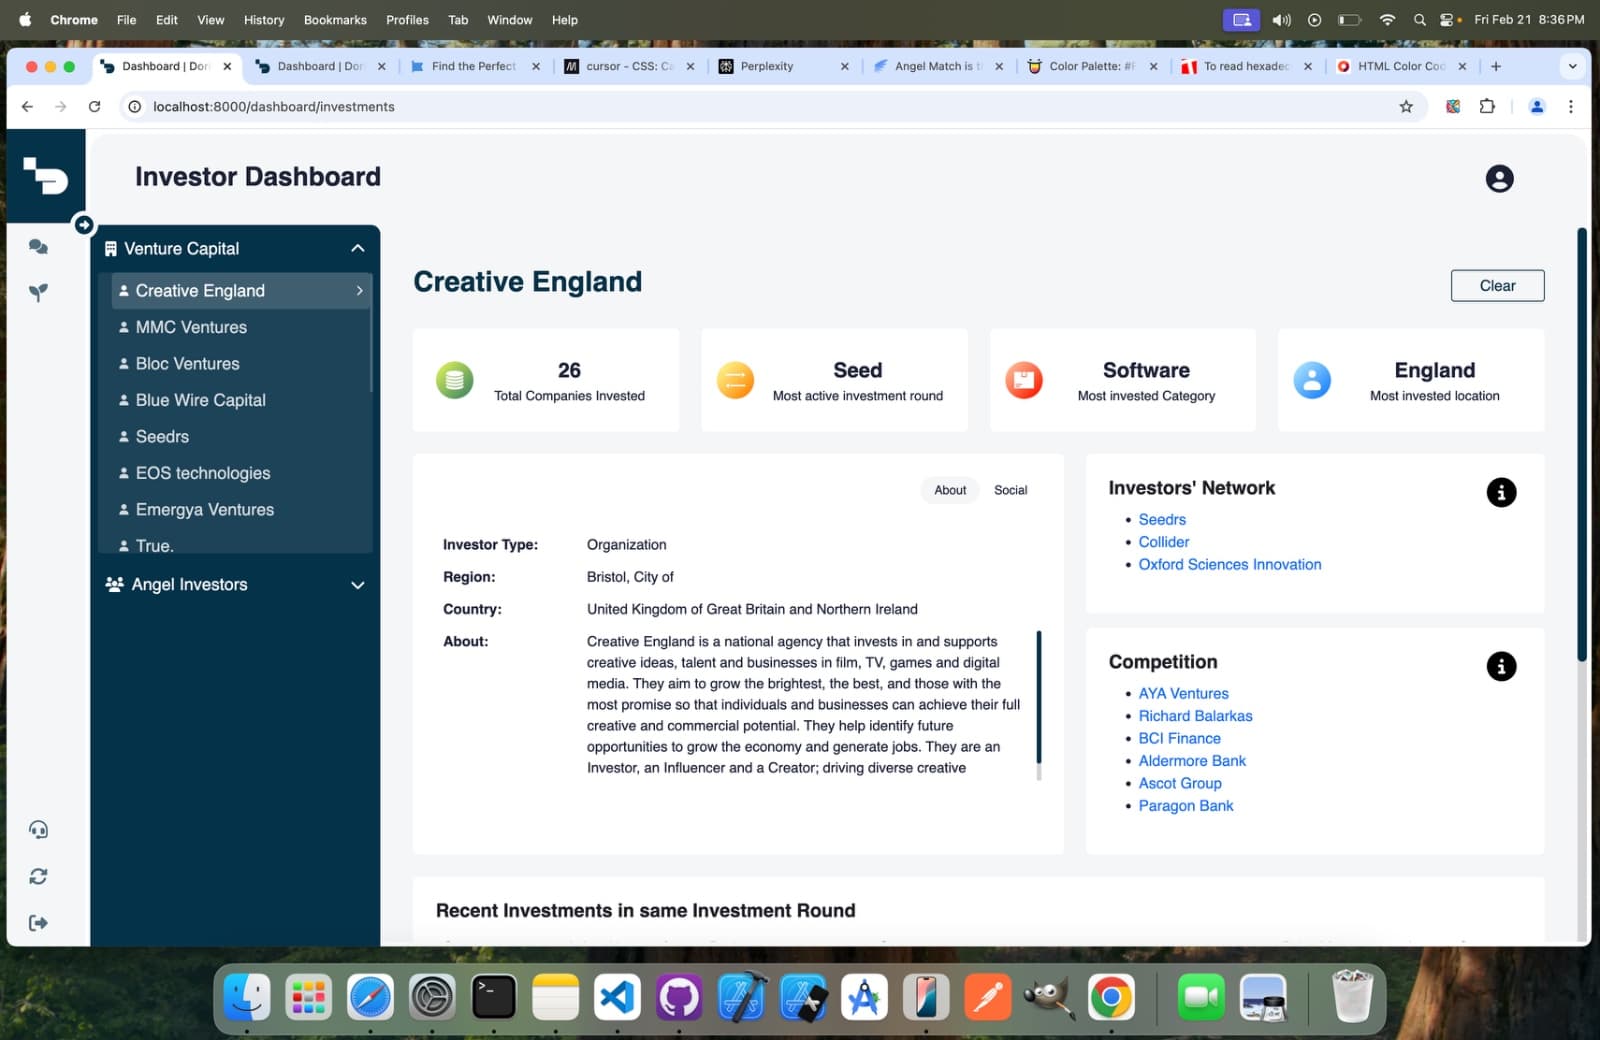The image size is (1600, 1040).
Task: Open the headset support icon
Action: [x=38, y=830]
